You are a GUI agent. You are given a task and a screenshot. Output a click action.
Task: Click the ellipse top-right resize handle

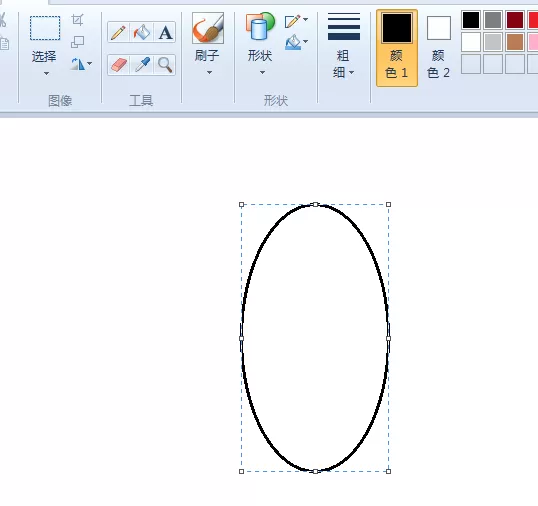388,204
